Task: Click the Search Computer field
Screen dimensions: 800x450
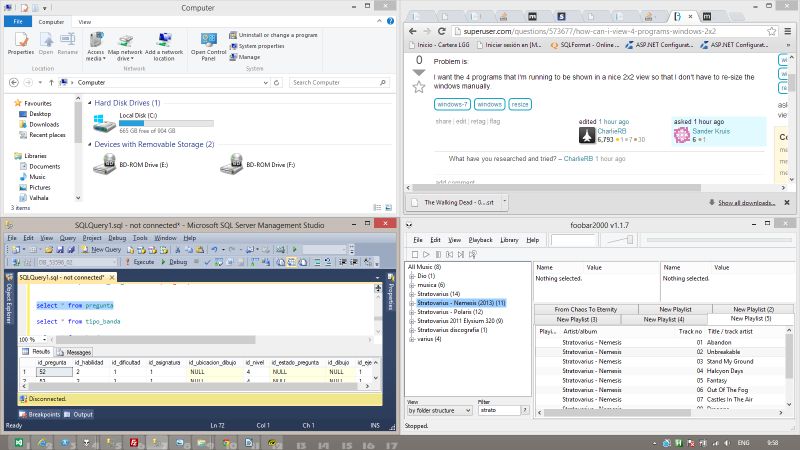Action: tap(339, 82)
